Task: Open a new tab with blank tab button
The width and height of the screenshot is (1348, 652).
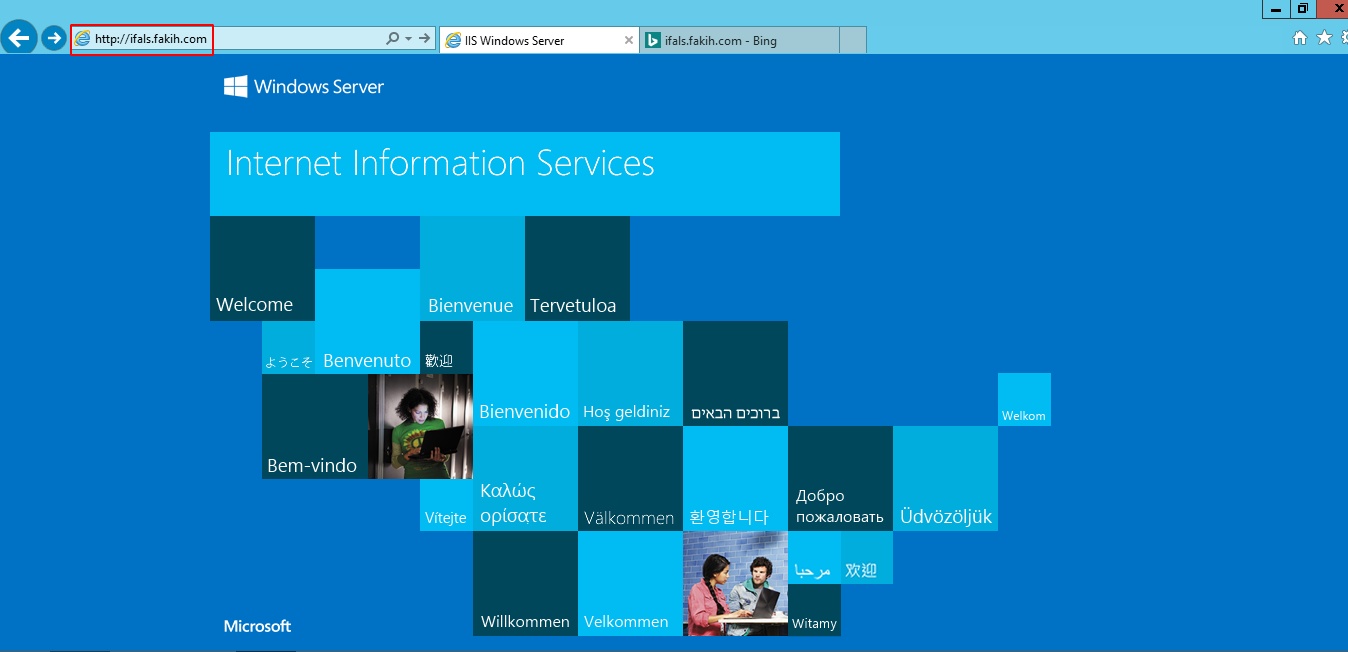Action: [853, 40]
